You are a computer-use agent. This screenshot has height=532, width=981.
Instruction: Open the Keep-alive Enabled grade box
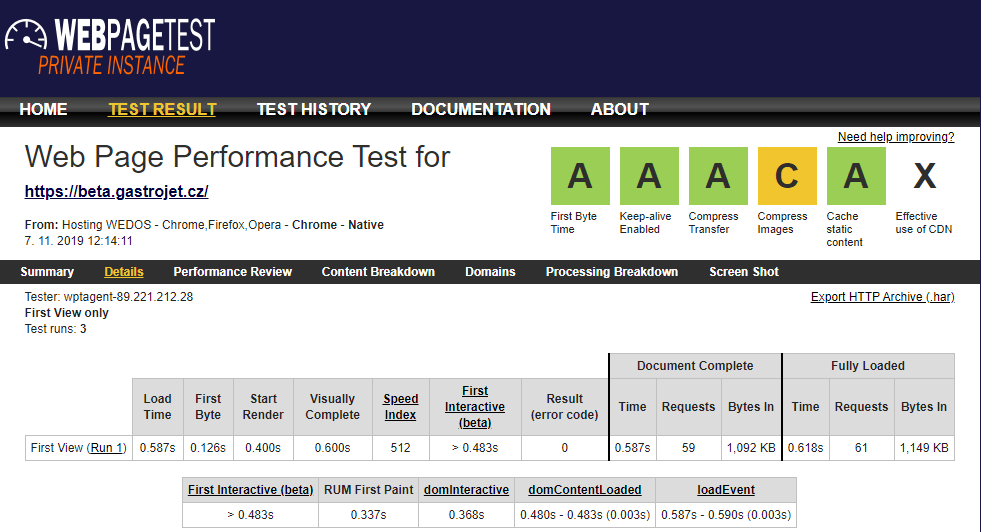(x=649, y=176)
